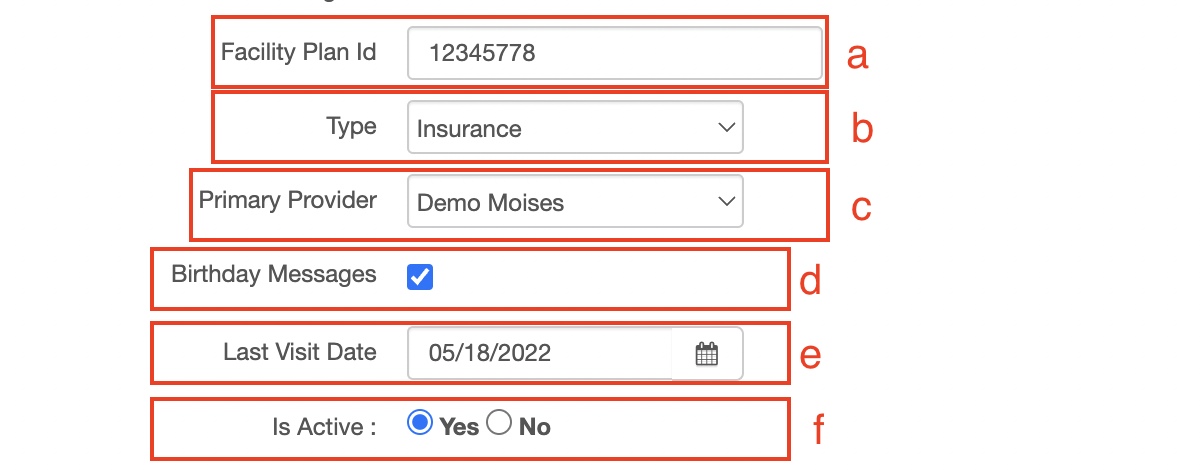
Task: Click the Last Visit Date field showing 05/18/2022
Action: click(x=540, y=353)
